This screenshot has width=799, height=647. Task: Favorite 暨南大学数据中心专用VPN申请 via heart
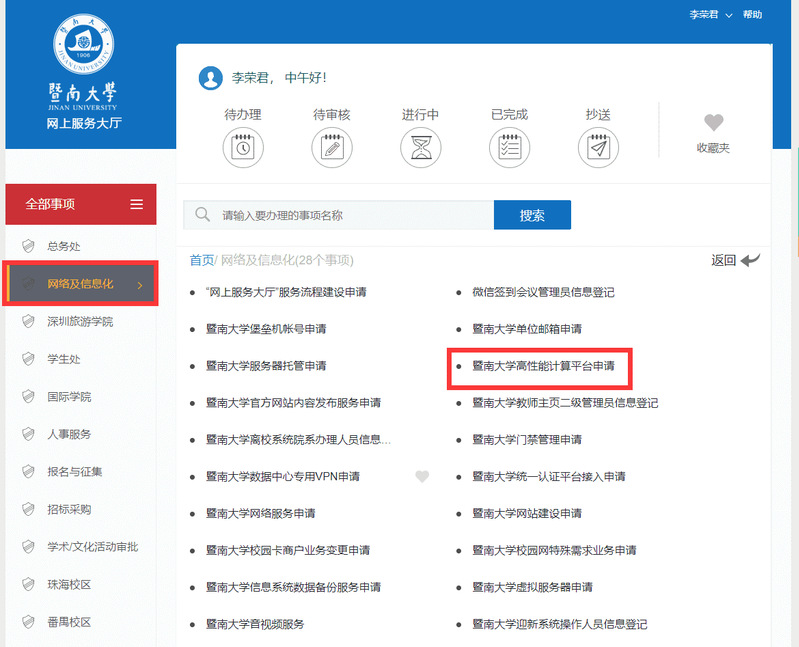coord(422,476)
